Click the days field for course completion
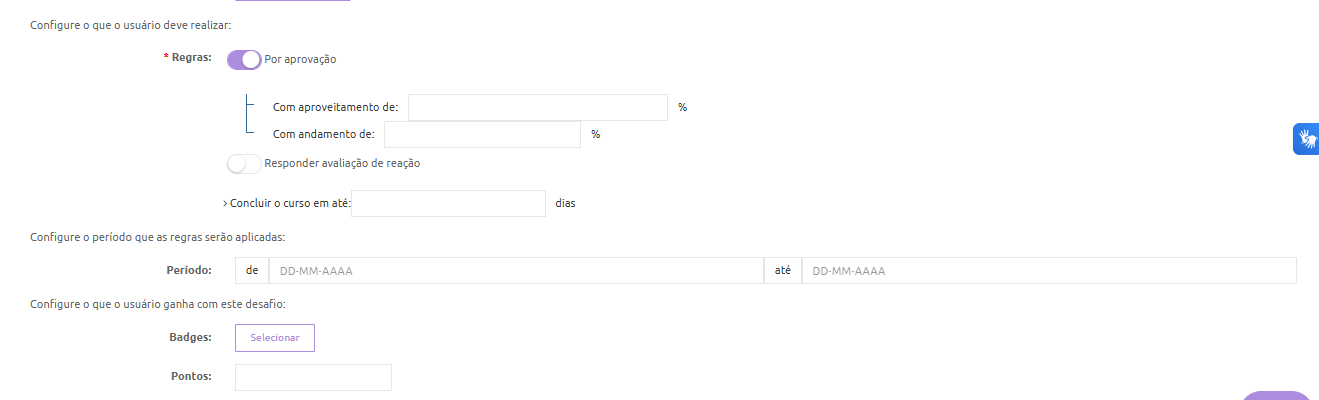This screenshot has width=1319, height=400. [448, 204]
